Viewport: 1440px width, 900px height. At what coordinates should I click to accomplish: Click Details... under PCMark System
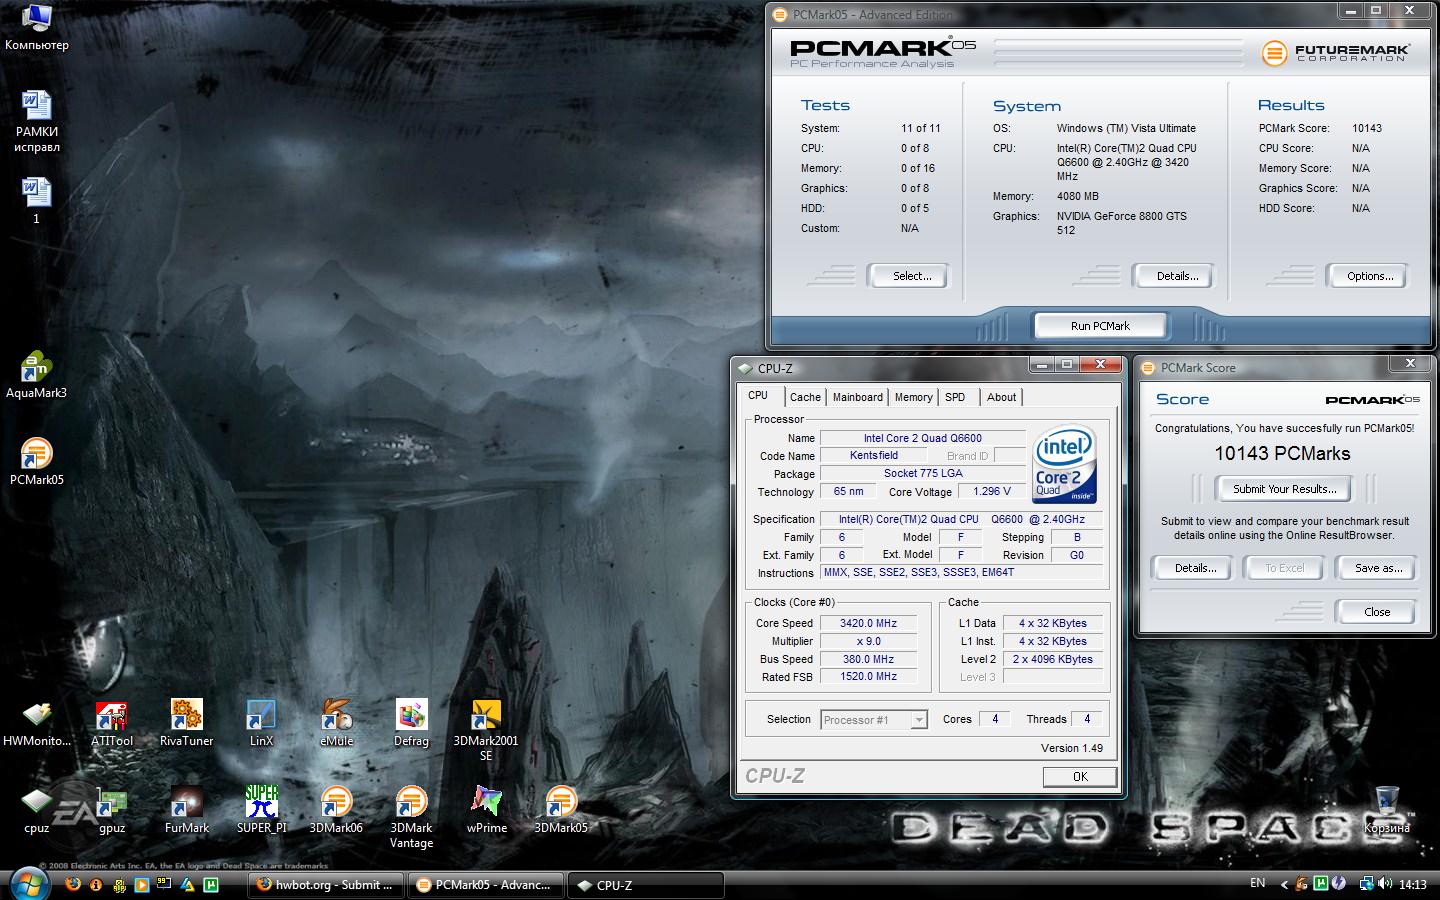(1174, 276)
